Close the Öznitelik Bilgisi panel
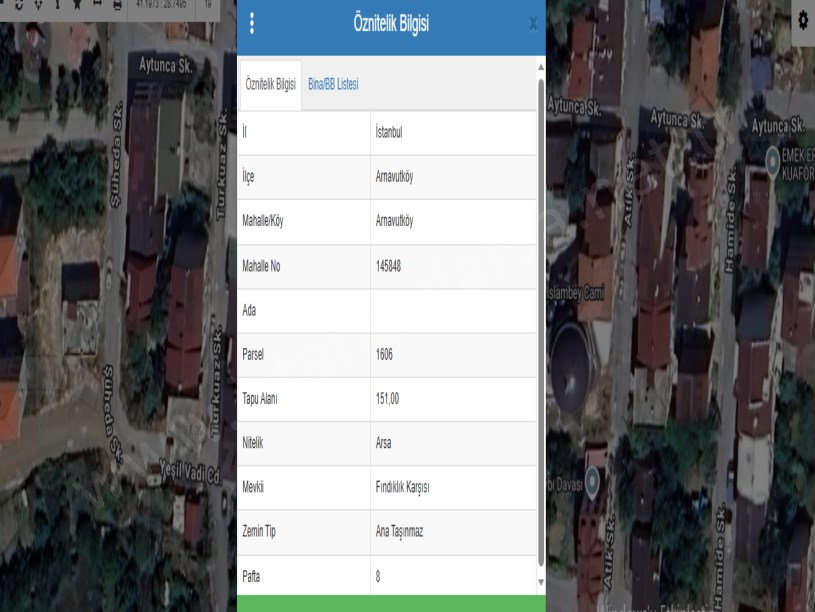The width and height of the screenshot is (815, 612). pos(532,24)
